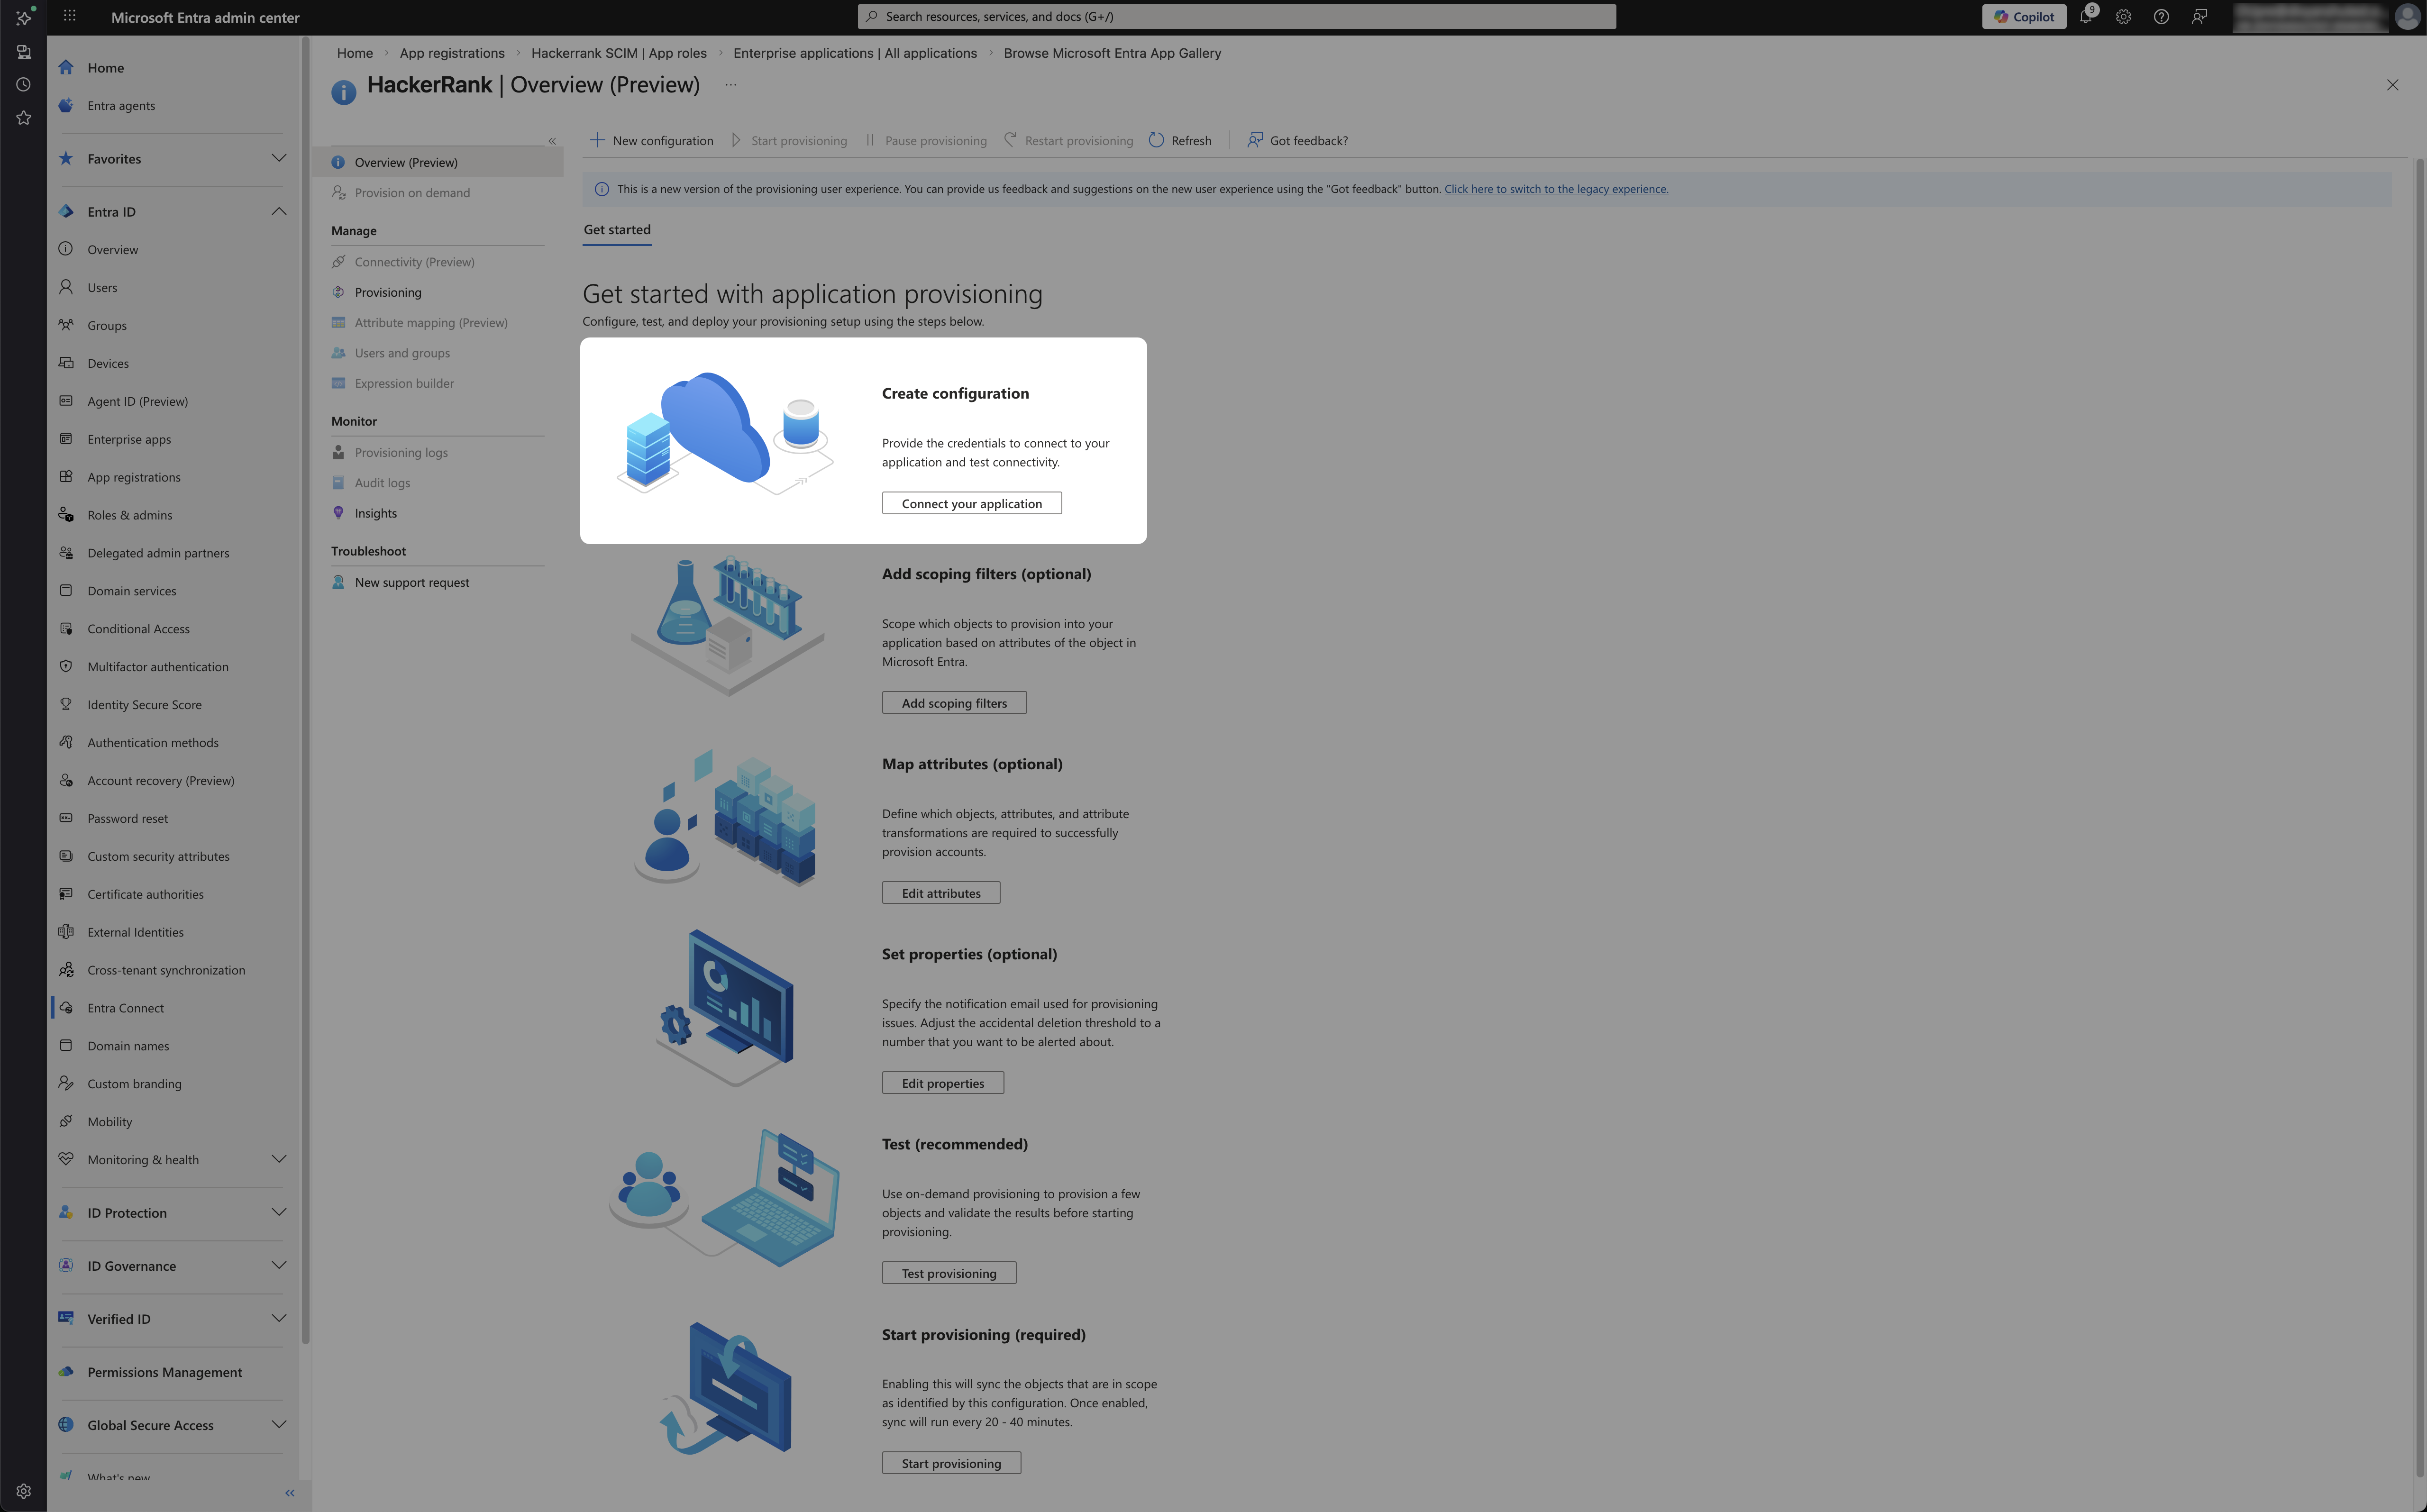Viewport: 2427px width, 1512px height.
Task: Open the help question mark icon
Action: tap(2161, 17)
